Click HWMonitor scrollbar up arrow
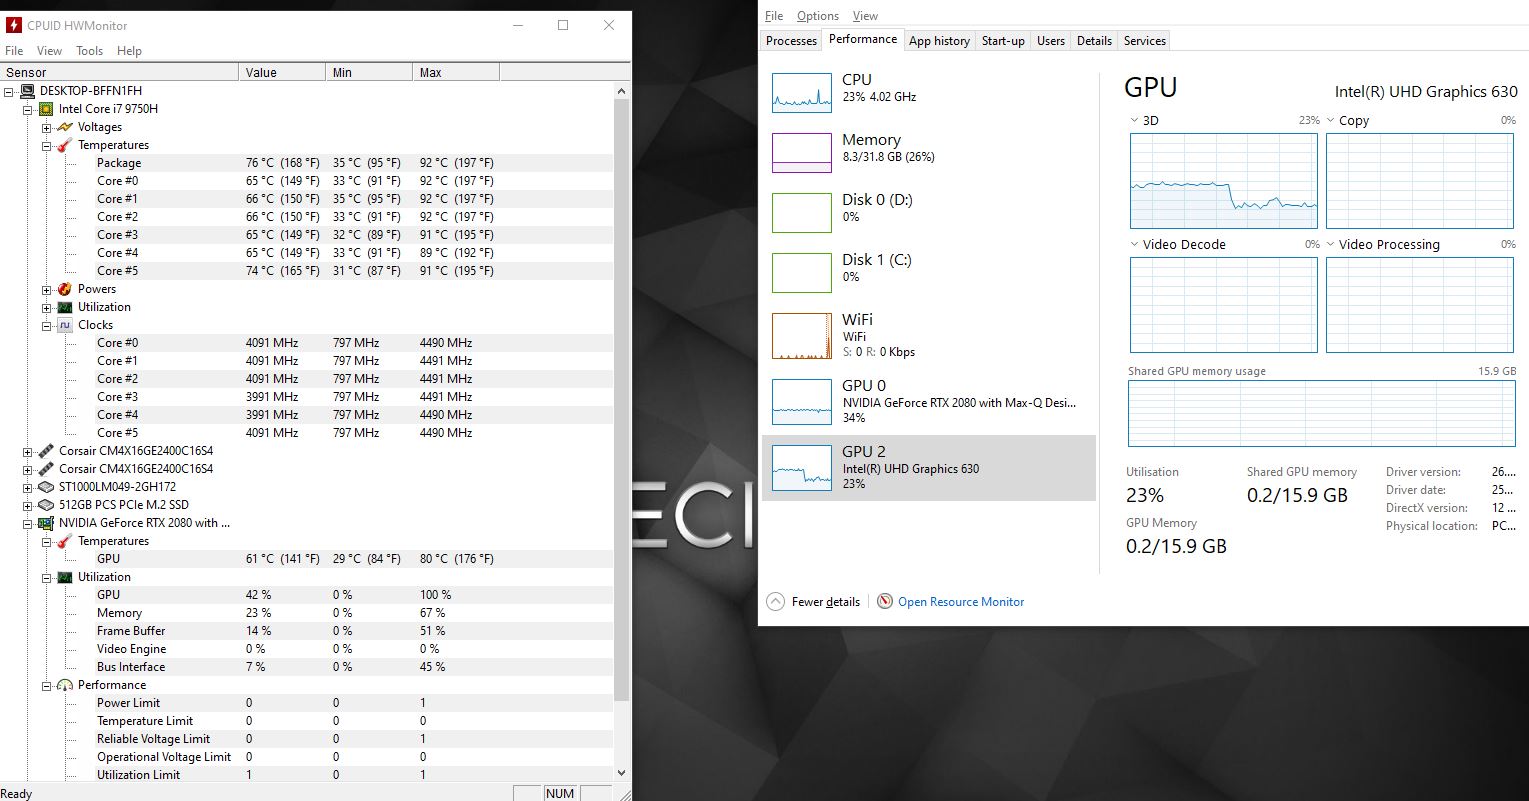This screenshot has height=801, width=1529. pyautogui.click(x=622, y=90)
